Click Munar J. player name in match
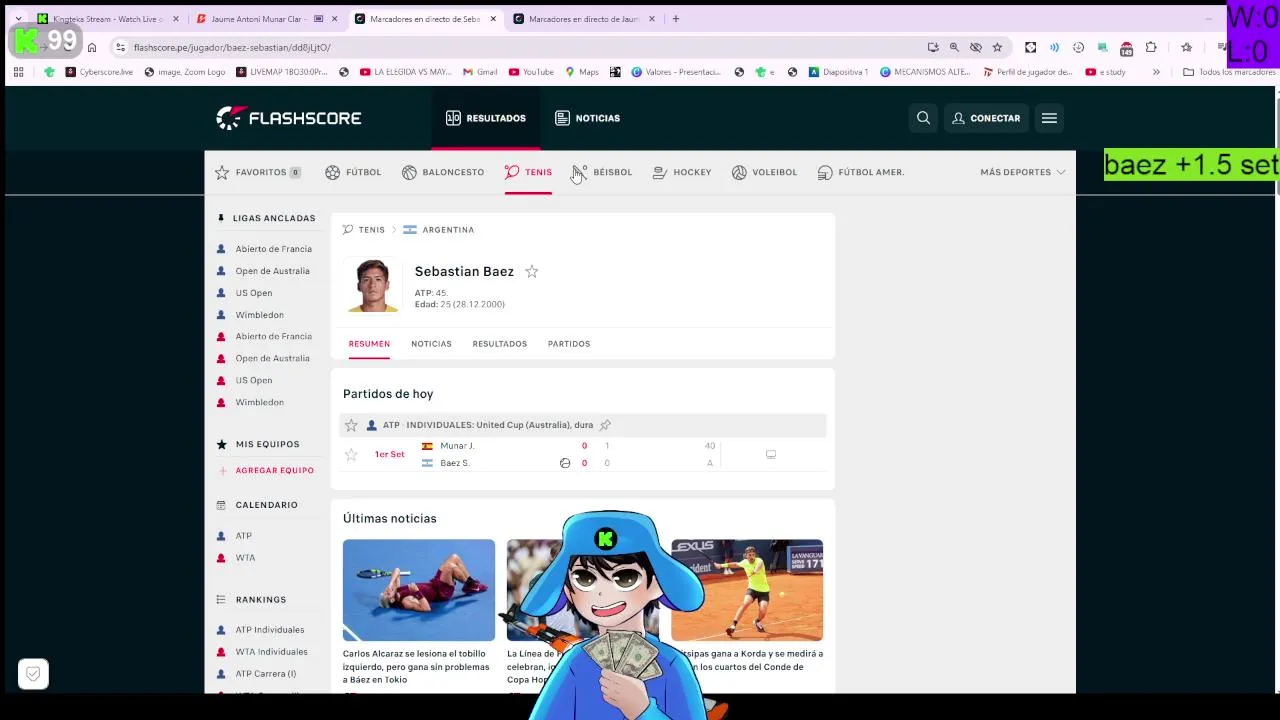The width and height of the screenshot is (1280, 720). [x=457, y=446]
